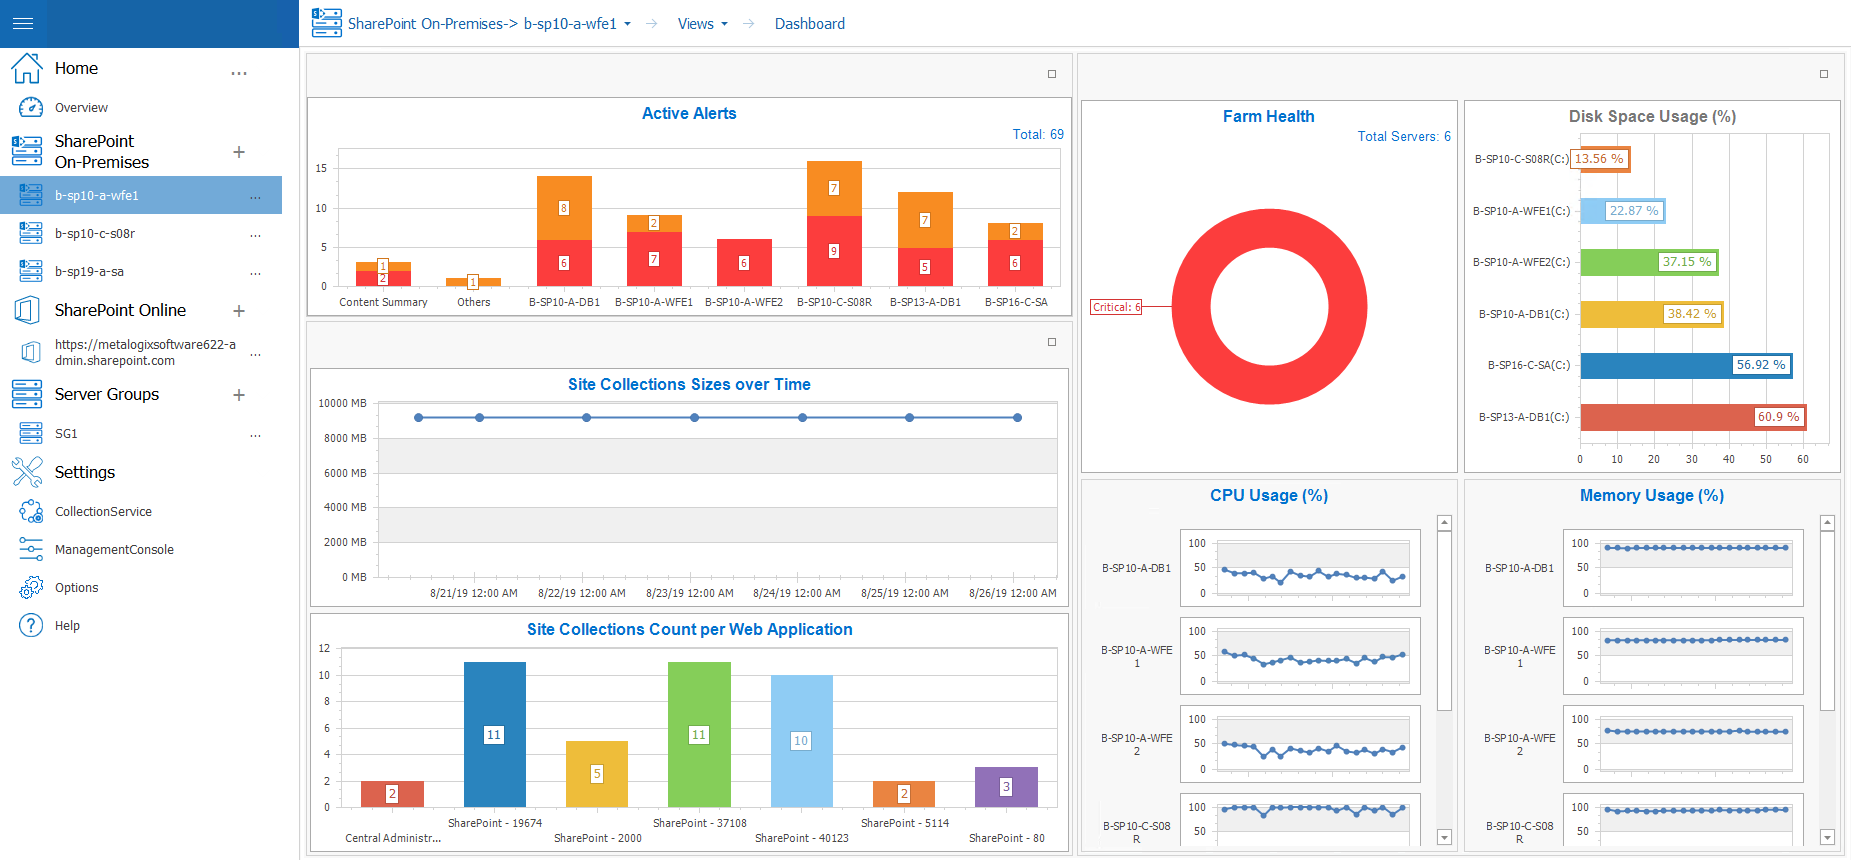
Task: Click the Total Servers: 6 label
Action: point(1404,136)
